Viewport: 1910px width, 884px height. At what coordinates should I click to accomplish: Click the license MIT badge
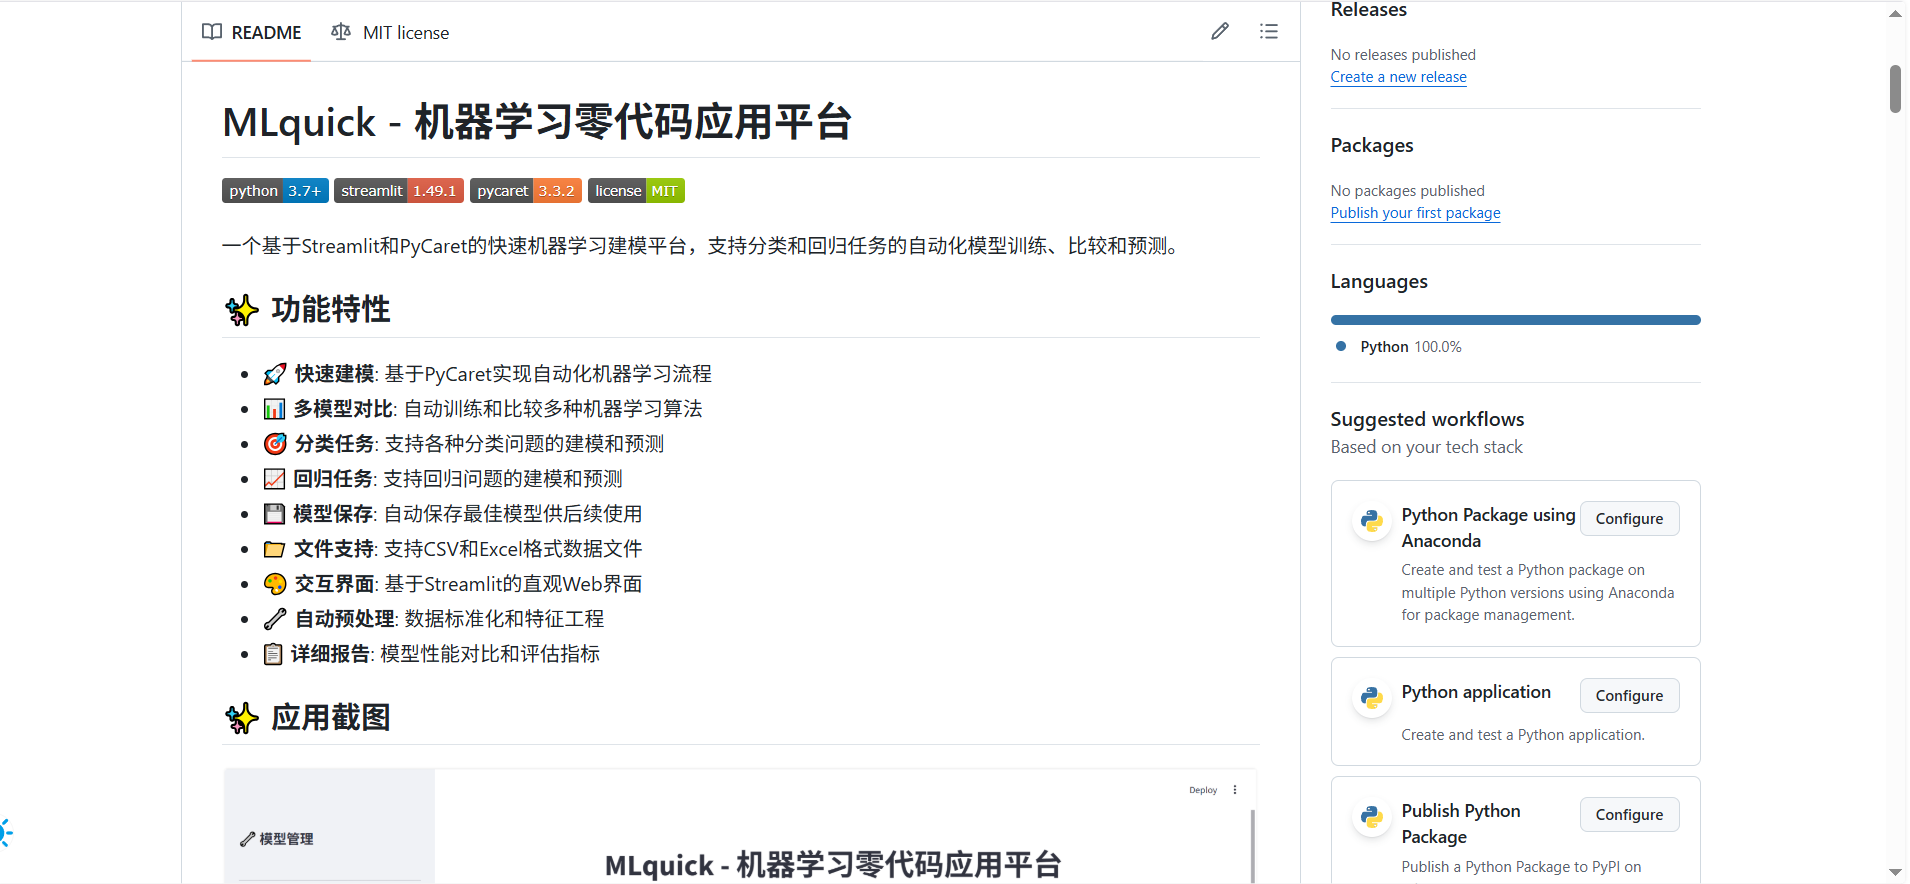click(x=636, y=191)
